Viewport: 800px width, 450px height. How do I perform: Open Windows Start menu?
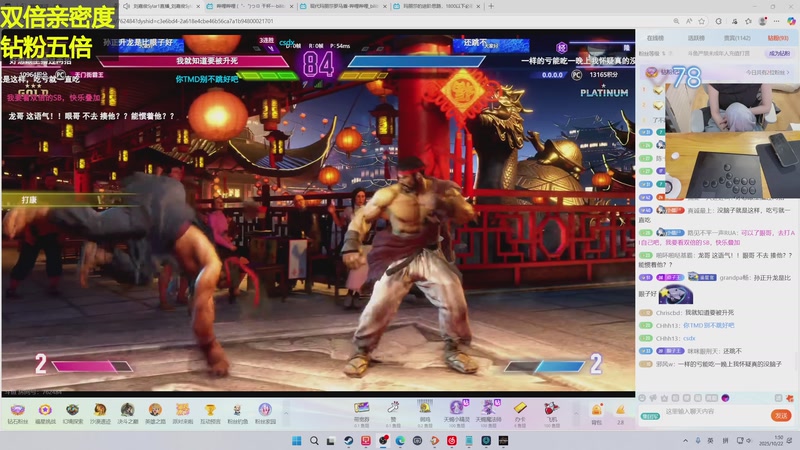click(296, 440)
